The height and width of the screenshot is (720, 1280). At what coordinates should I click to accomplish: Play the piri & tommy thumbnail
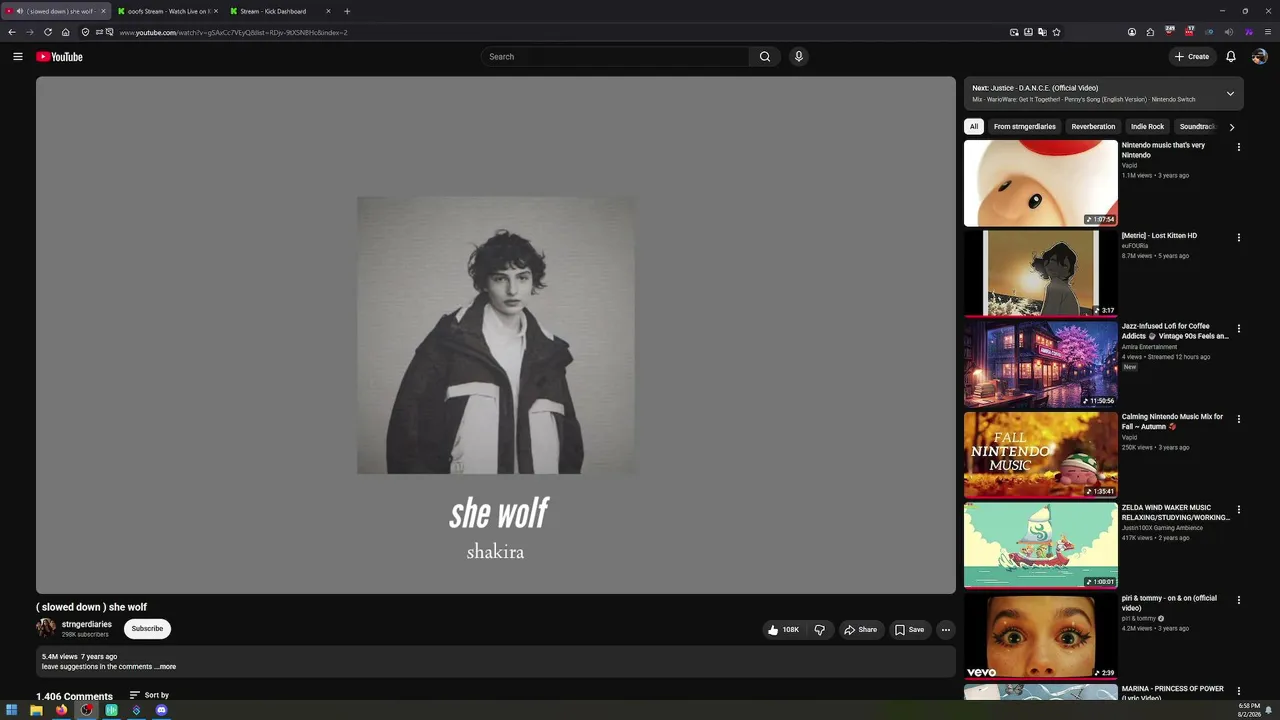(1041, 637)
